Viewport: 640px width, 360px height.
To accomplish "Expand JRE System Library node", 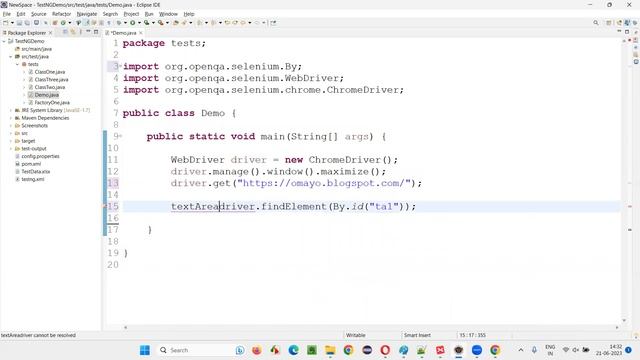I will click(11, 110).
